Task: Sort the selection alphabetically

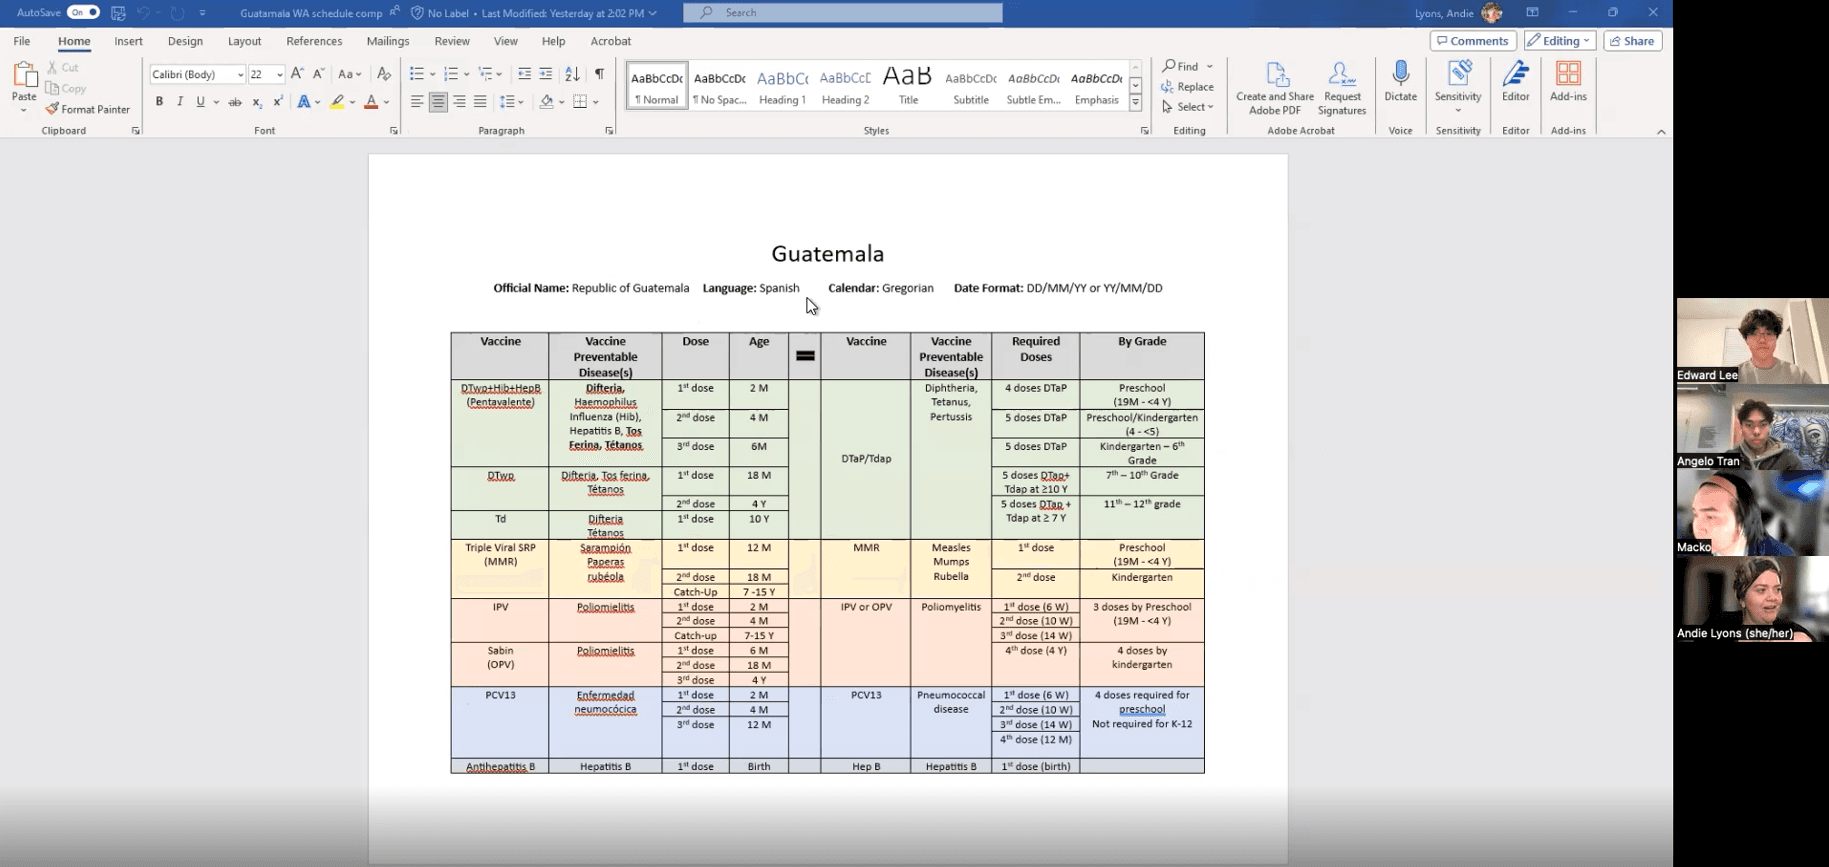Action: coord(572,74)
